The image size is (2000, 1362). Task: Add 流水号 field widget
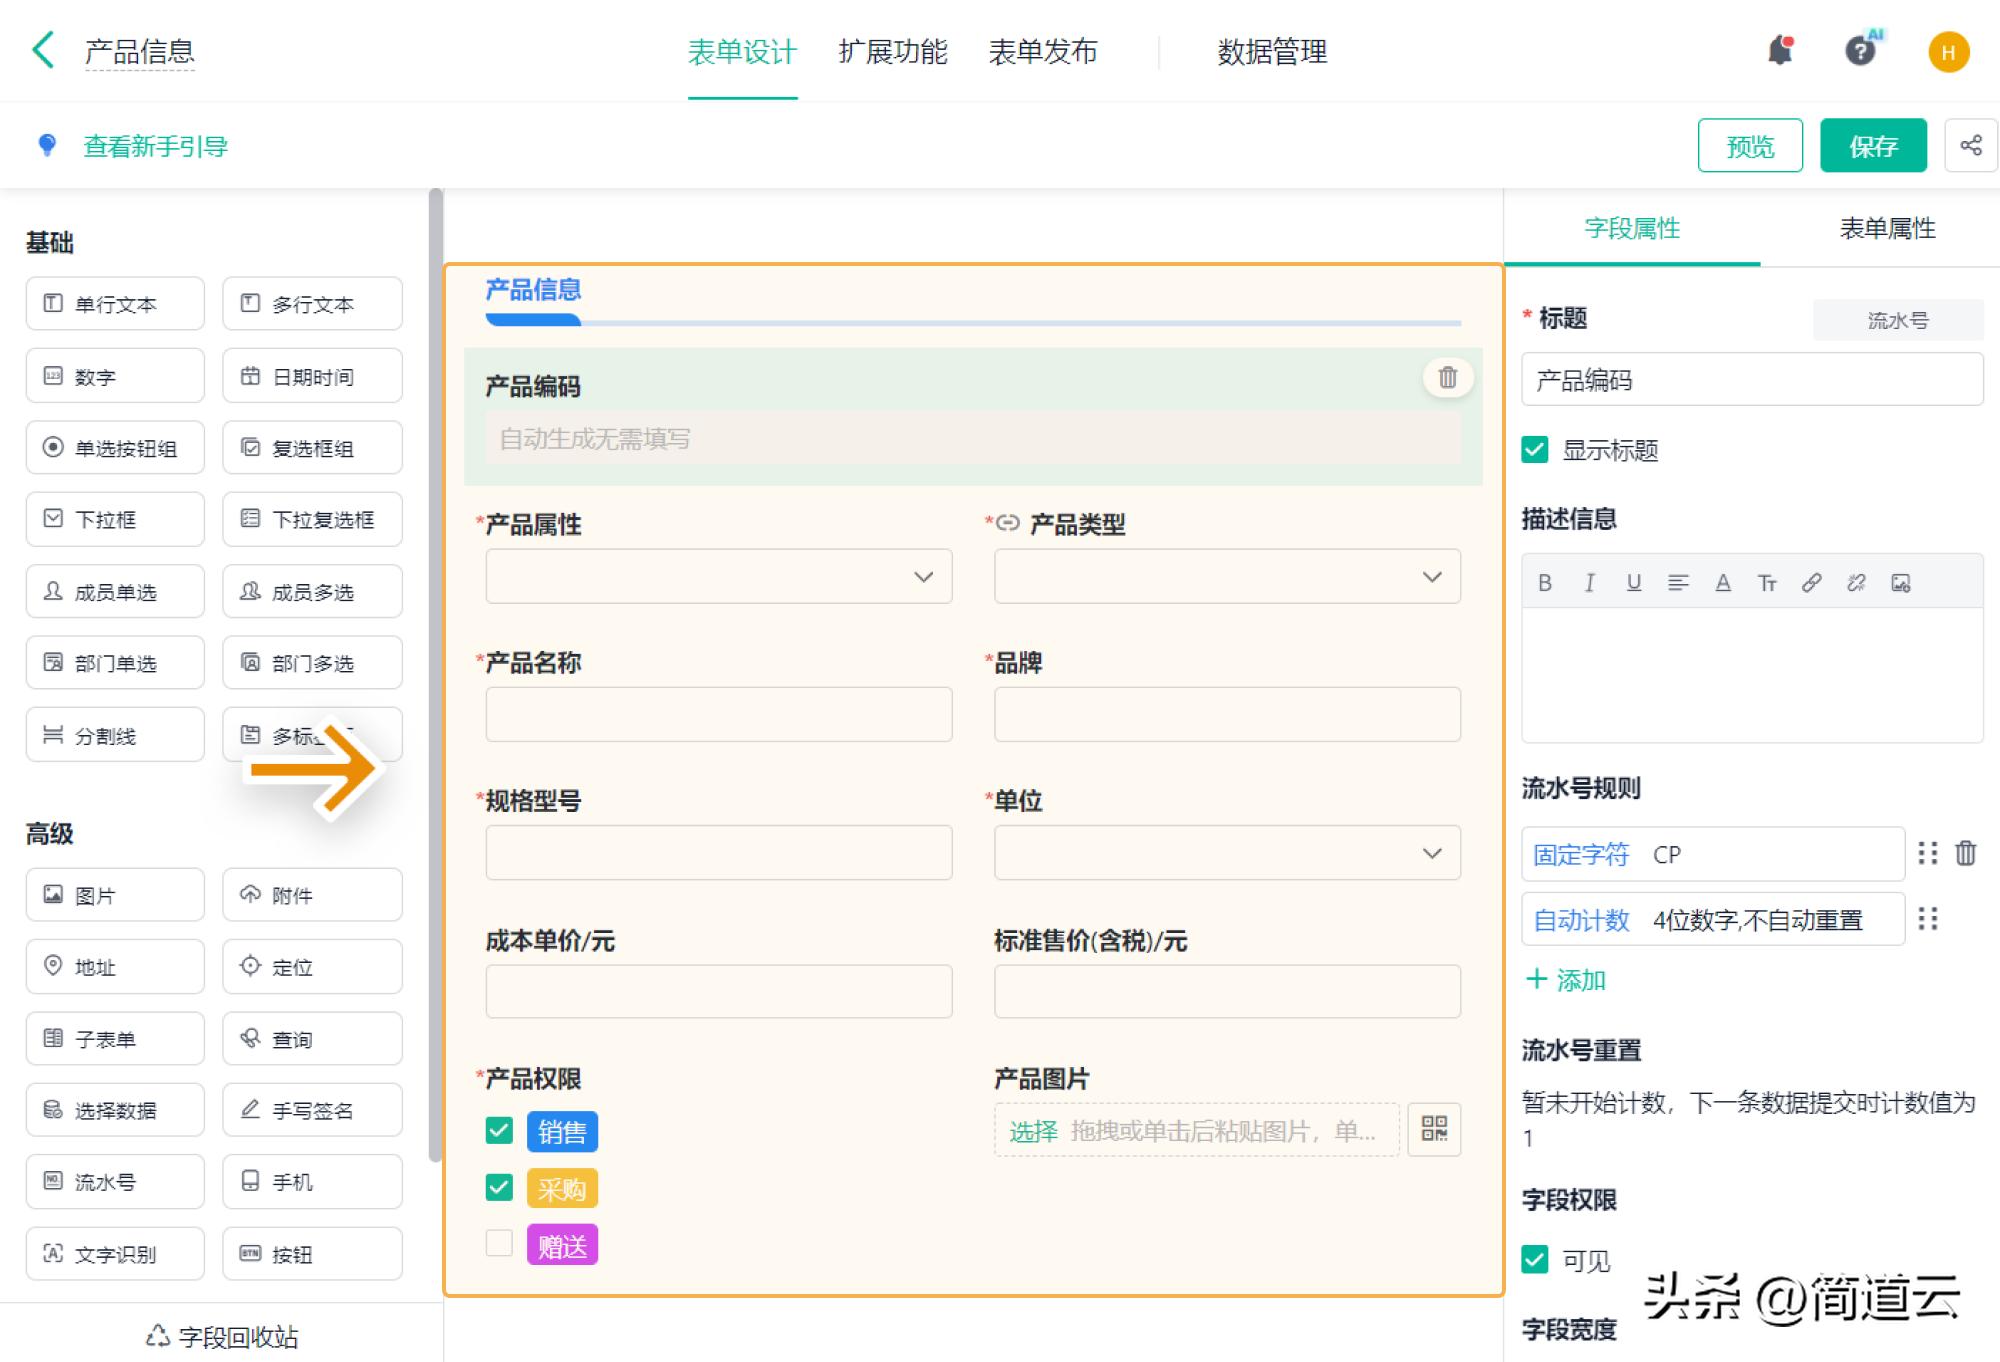point(115,1181)
